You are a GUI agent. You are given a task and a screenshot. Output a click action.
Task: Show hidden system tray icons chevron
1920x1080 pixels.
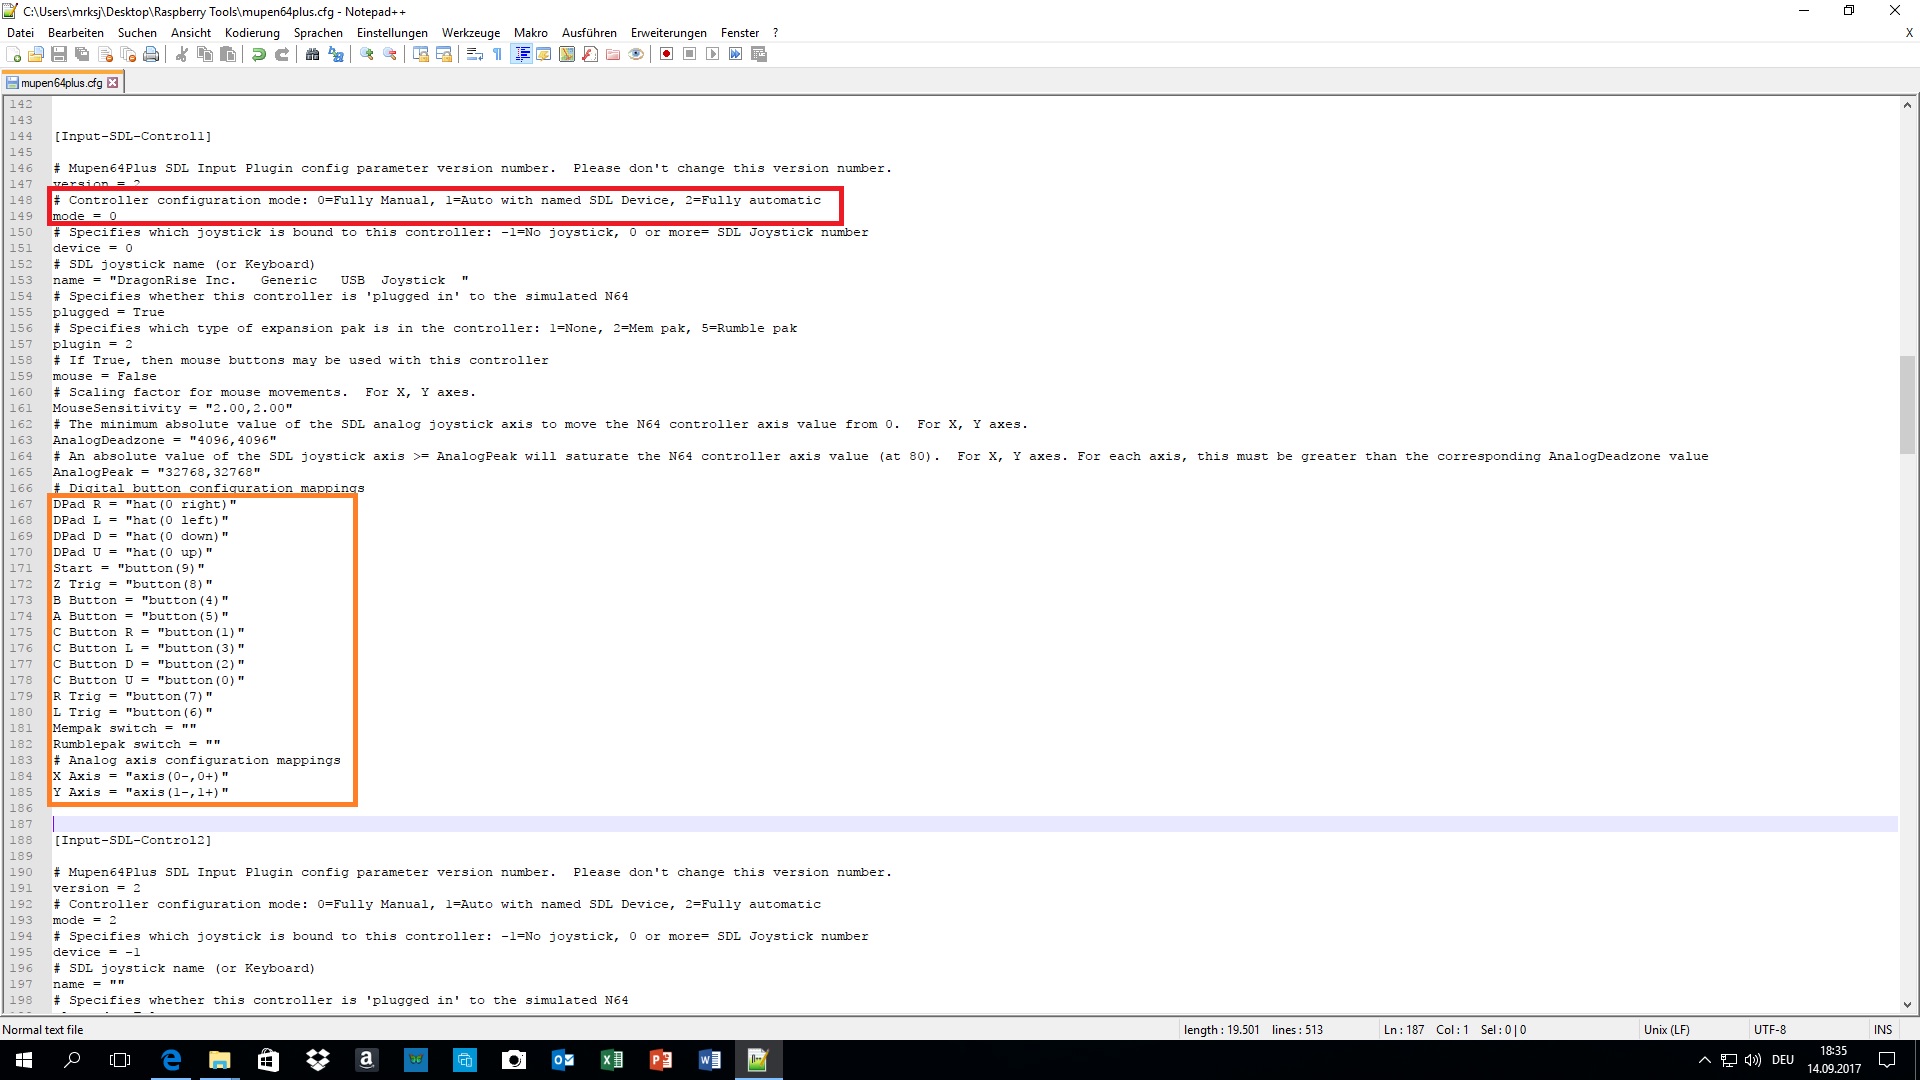[x=1704, y=1060]
